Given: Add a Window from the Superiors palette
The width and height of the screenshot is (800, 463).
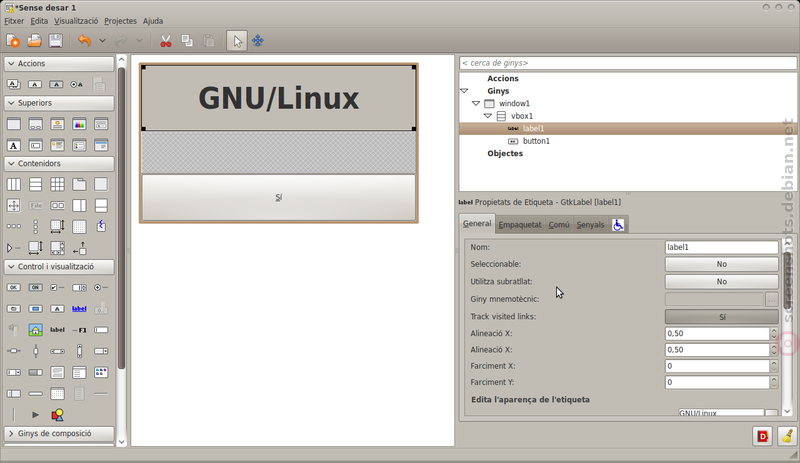Looking at the screenshot, I should 14,124.
